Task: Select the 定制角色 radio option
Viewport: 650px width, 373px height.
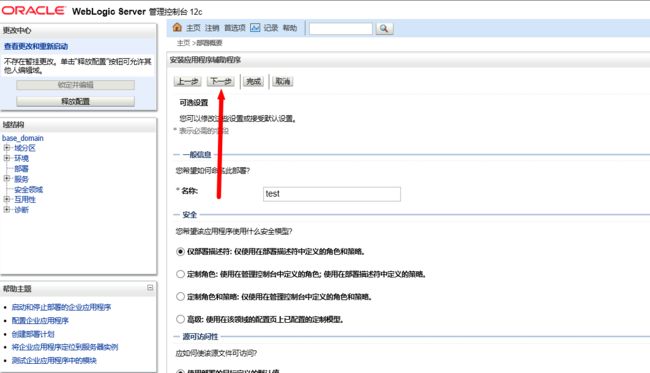Action: coord(180,274)
